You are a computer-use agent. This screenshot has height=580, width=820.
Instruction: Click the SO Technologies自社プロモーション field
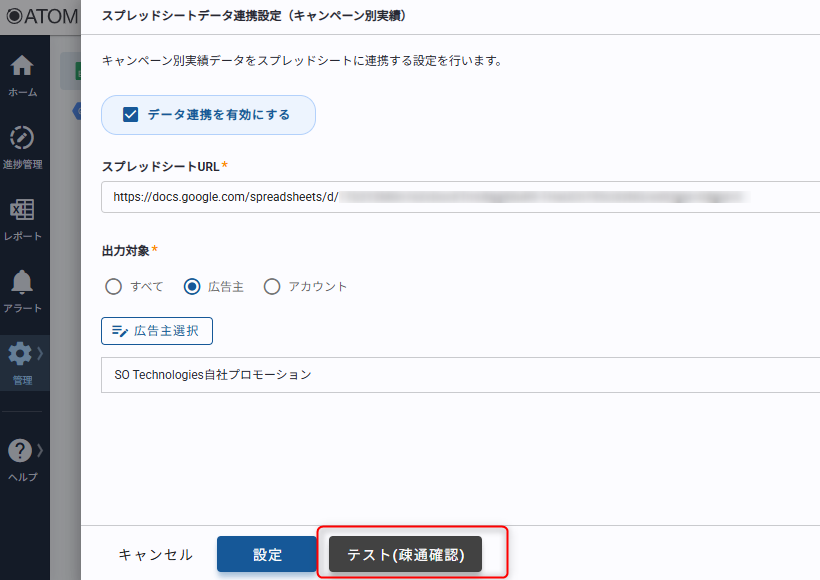point(460,375)
